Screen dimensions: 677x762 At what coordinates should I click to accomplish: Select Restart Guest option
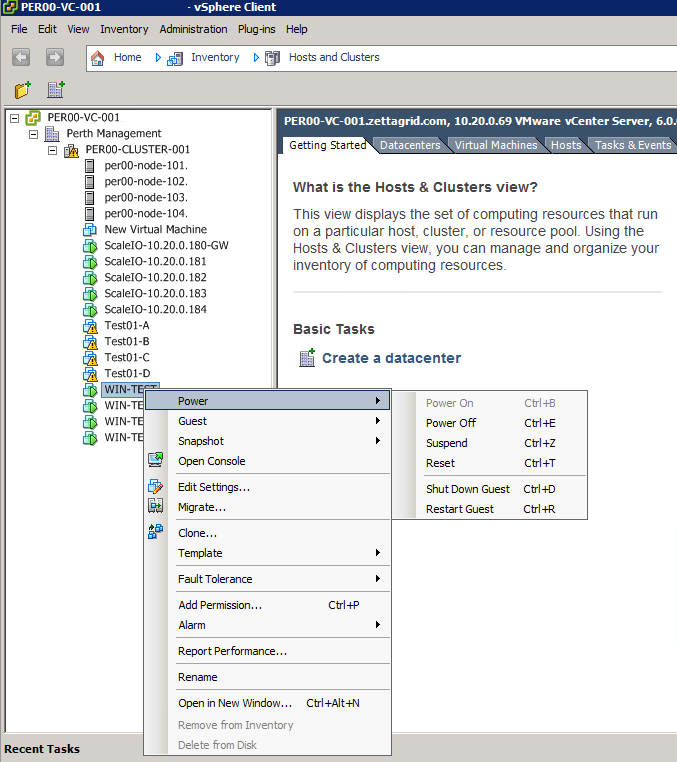490,509
